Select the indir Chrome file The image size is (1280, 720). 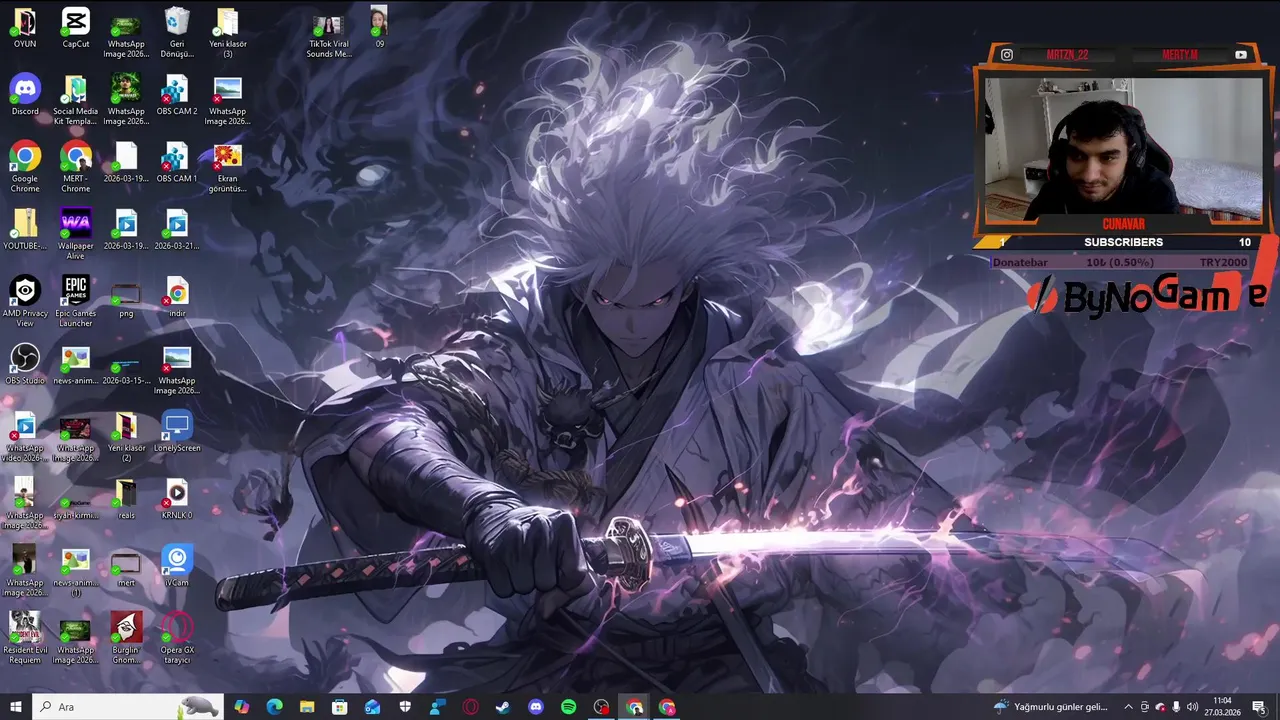pyautogui.click(x=177, y=297)
